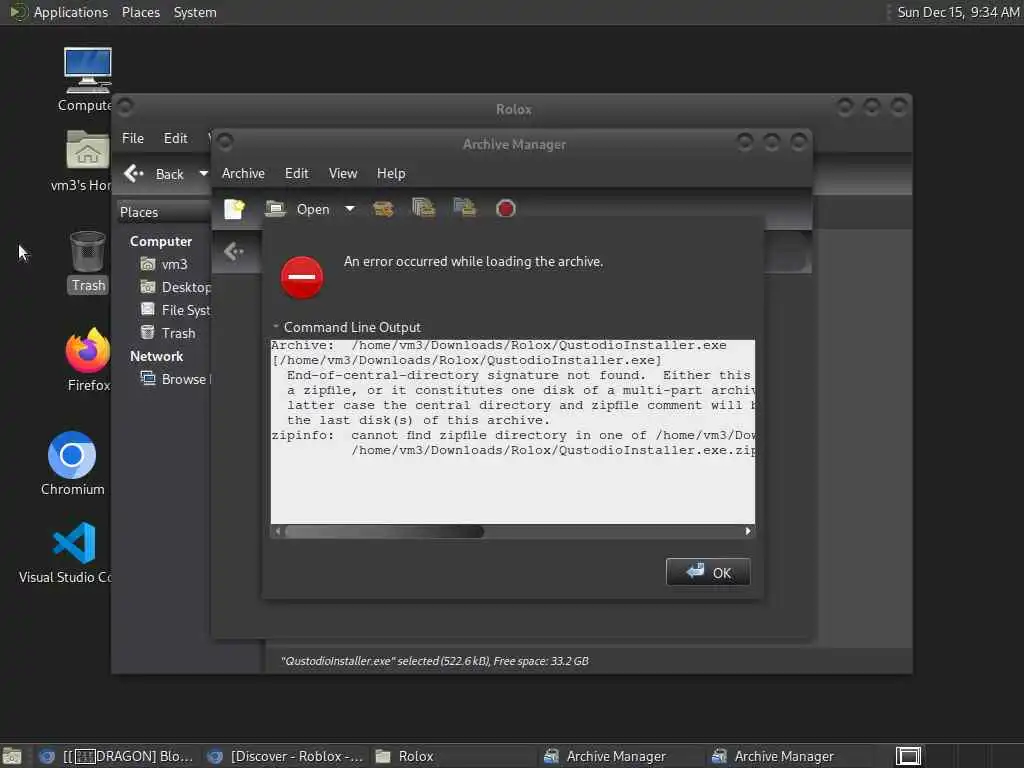The height and width of the screenshot is (768, 1024).
Task: Click the Rolox window menu button
Action: (x=125, y=106)
